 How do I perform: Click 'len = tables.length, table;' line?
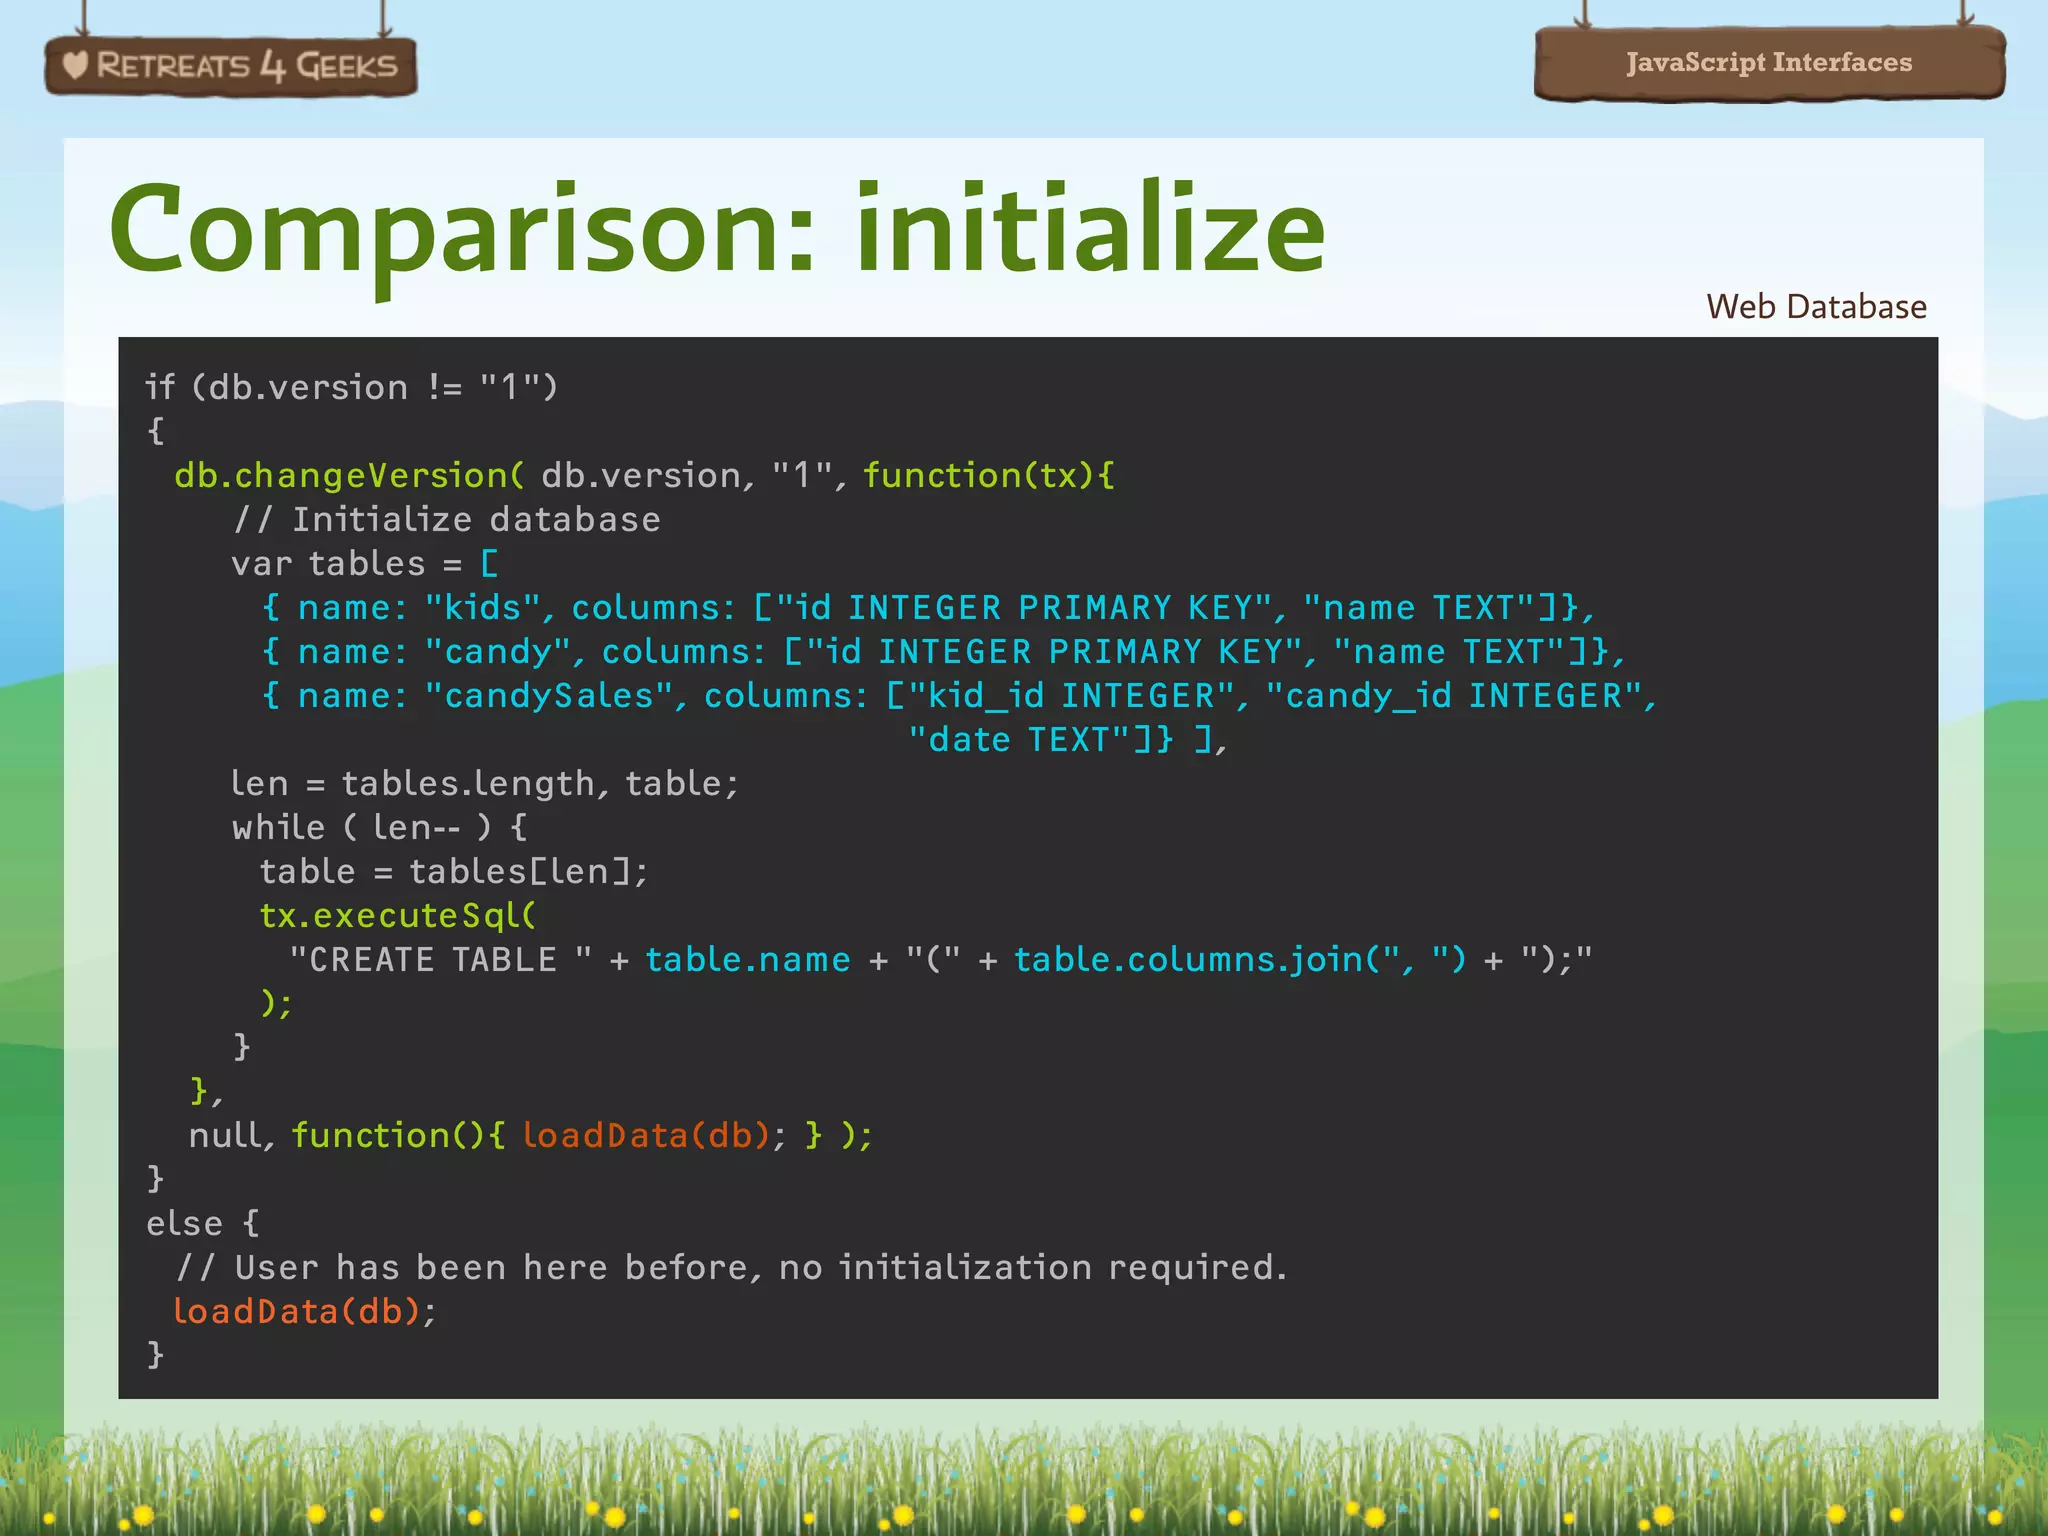click(x=485, y=783)
